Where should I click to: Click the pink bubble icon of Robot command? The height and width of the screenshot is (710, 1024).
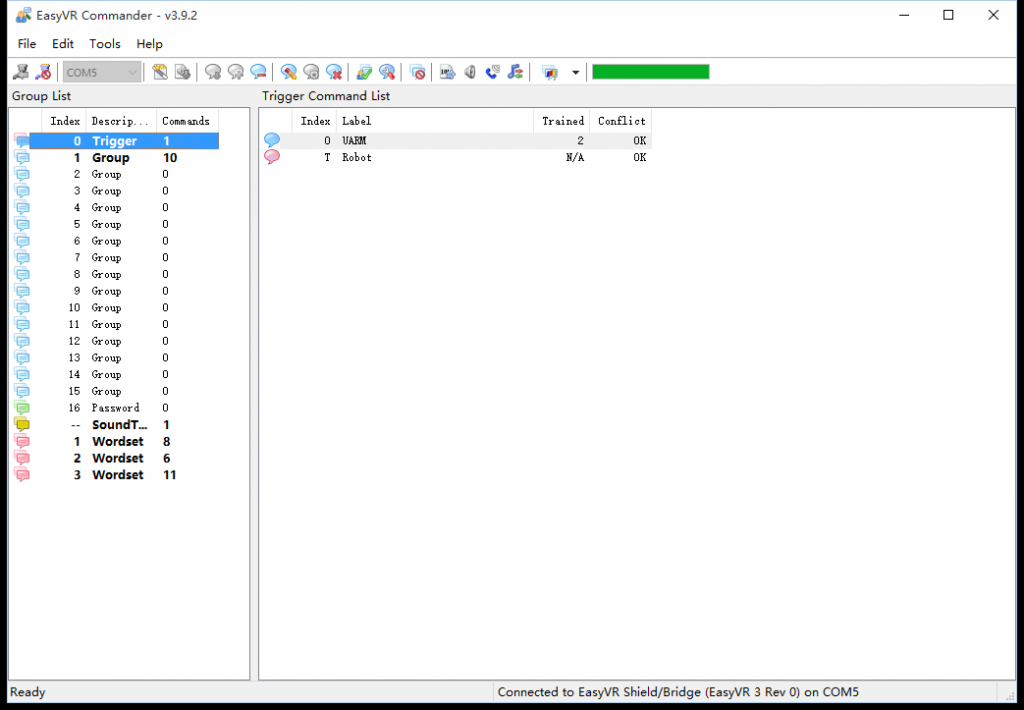click(272, 157)
